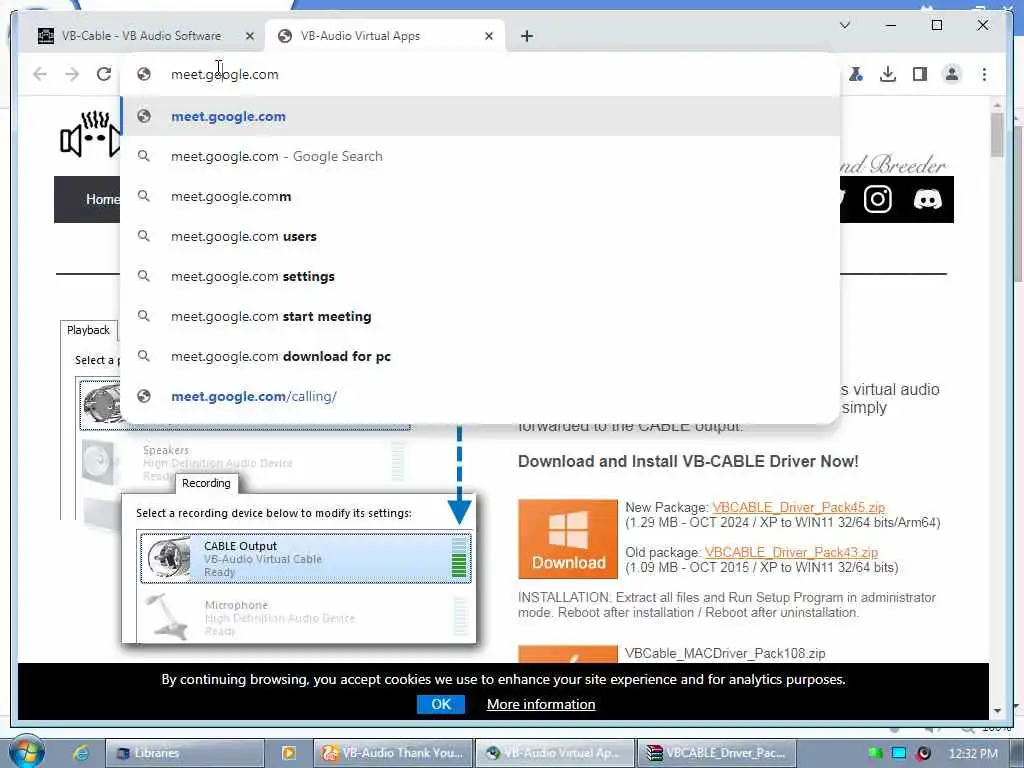1024x768 pixels.
Task: Choose 'meet.google.com start meeting' suggestion
Action: tap(480, 316)
